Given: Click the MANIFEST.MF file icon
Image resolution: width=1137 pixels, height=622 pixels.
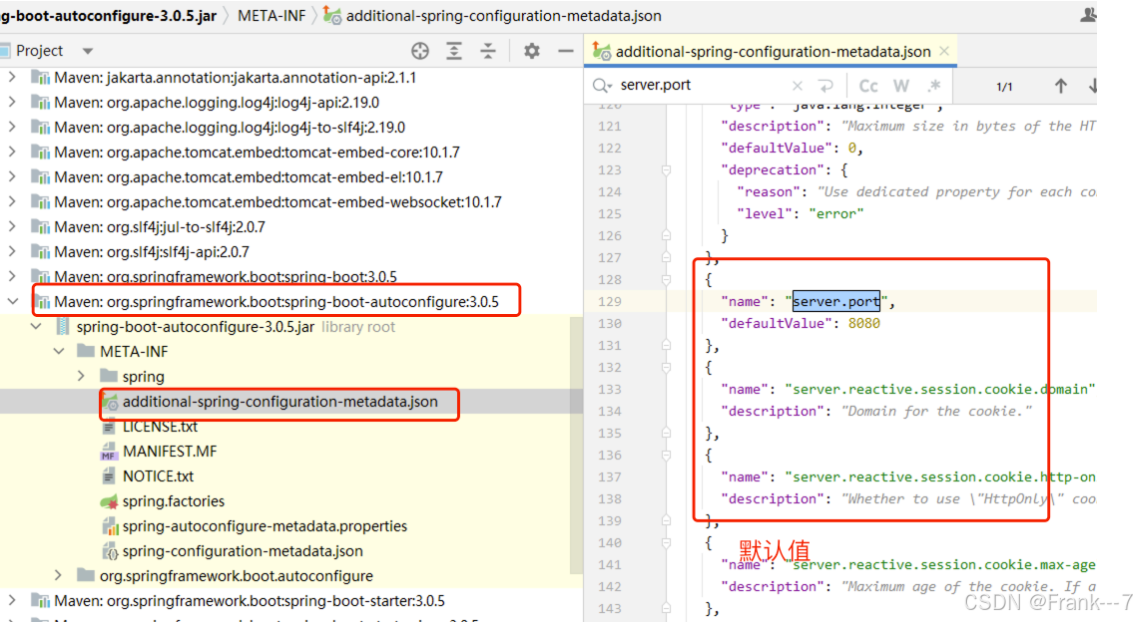Looking at the screenshot, I should (109, 452).
